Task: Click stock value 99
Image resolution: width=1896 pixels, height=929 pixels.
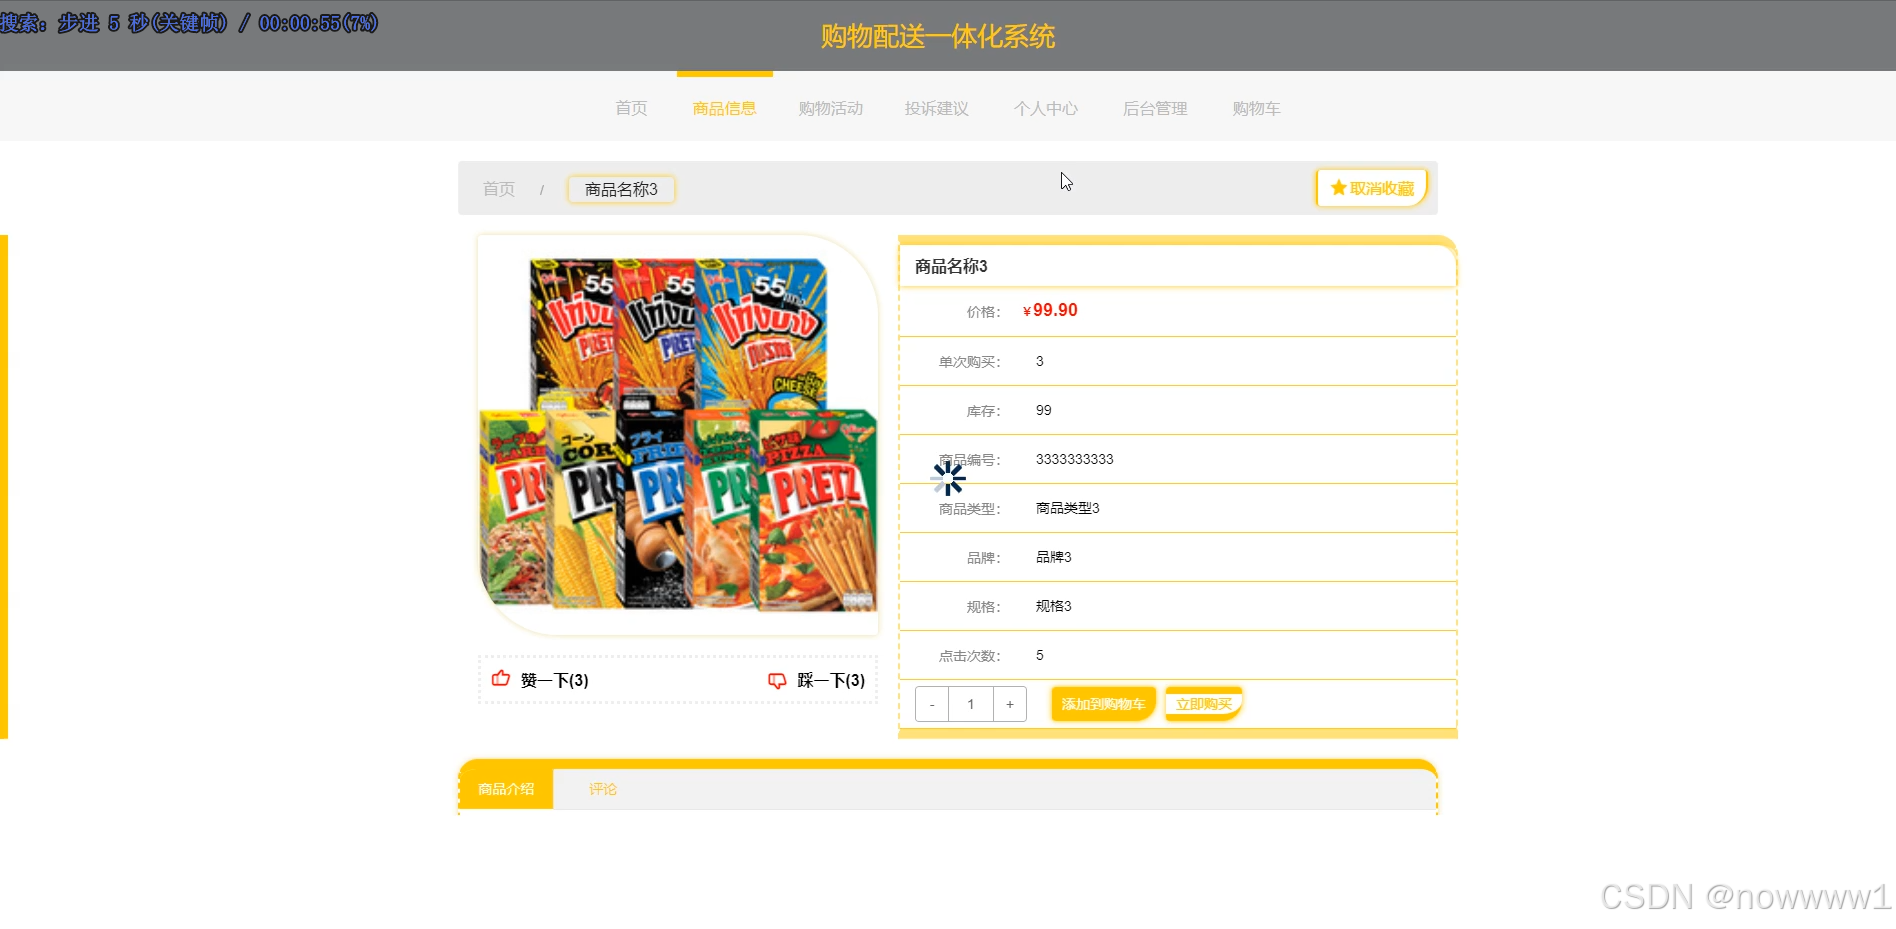Action: [x=1044, y=410]
